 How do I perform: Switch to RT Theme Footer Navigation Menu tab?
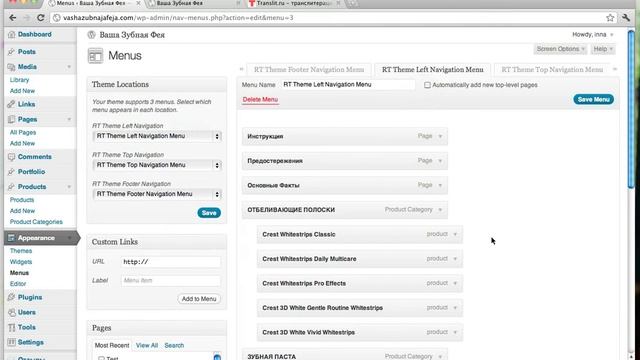click(x=309, y=70)
